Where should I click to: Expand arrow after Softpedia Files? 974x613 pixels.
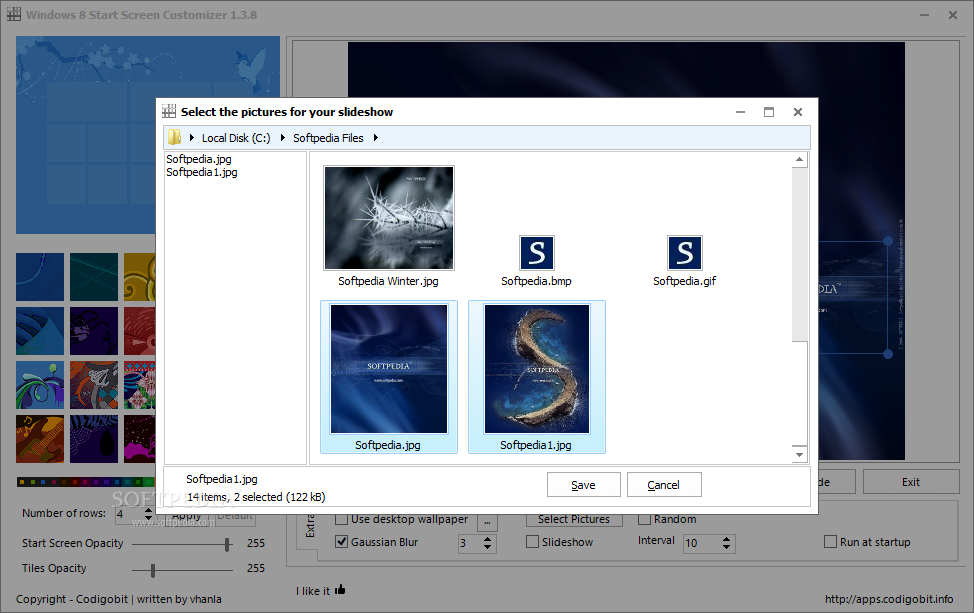pyautogui.click(x=376, y=137)
